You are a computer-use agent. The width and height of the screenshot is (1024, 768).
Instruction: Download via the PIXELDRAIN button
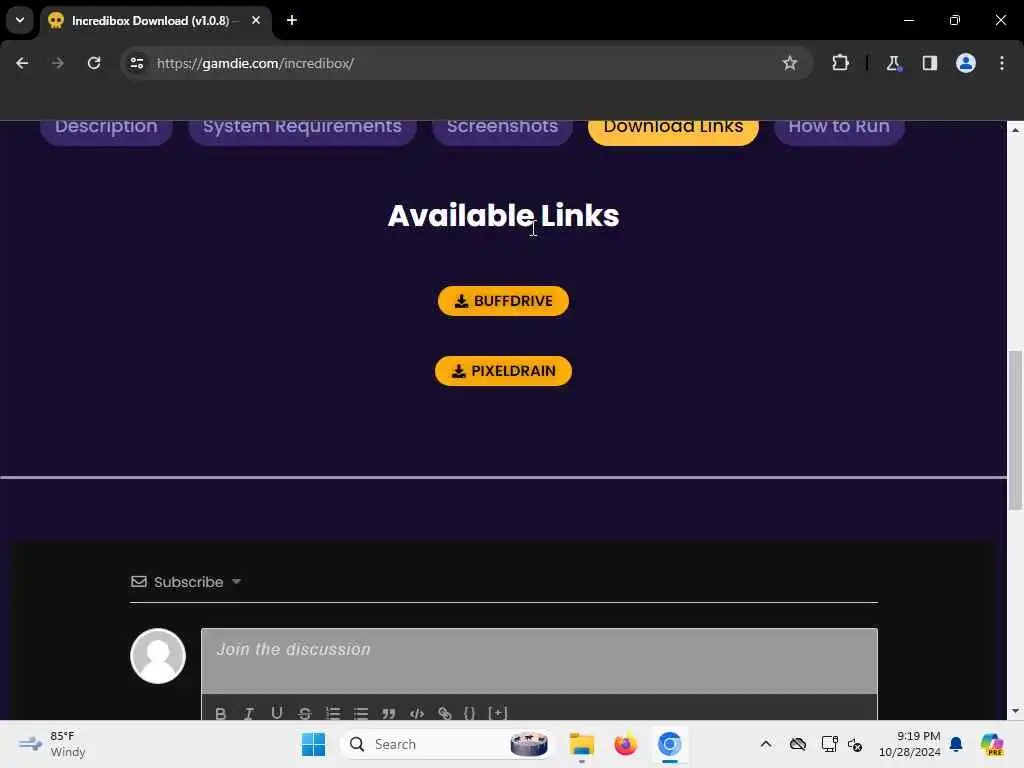503,371
